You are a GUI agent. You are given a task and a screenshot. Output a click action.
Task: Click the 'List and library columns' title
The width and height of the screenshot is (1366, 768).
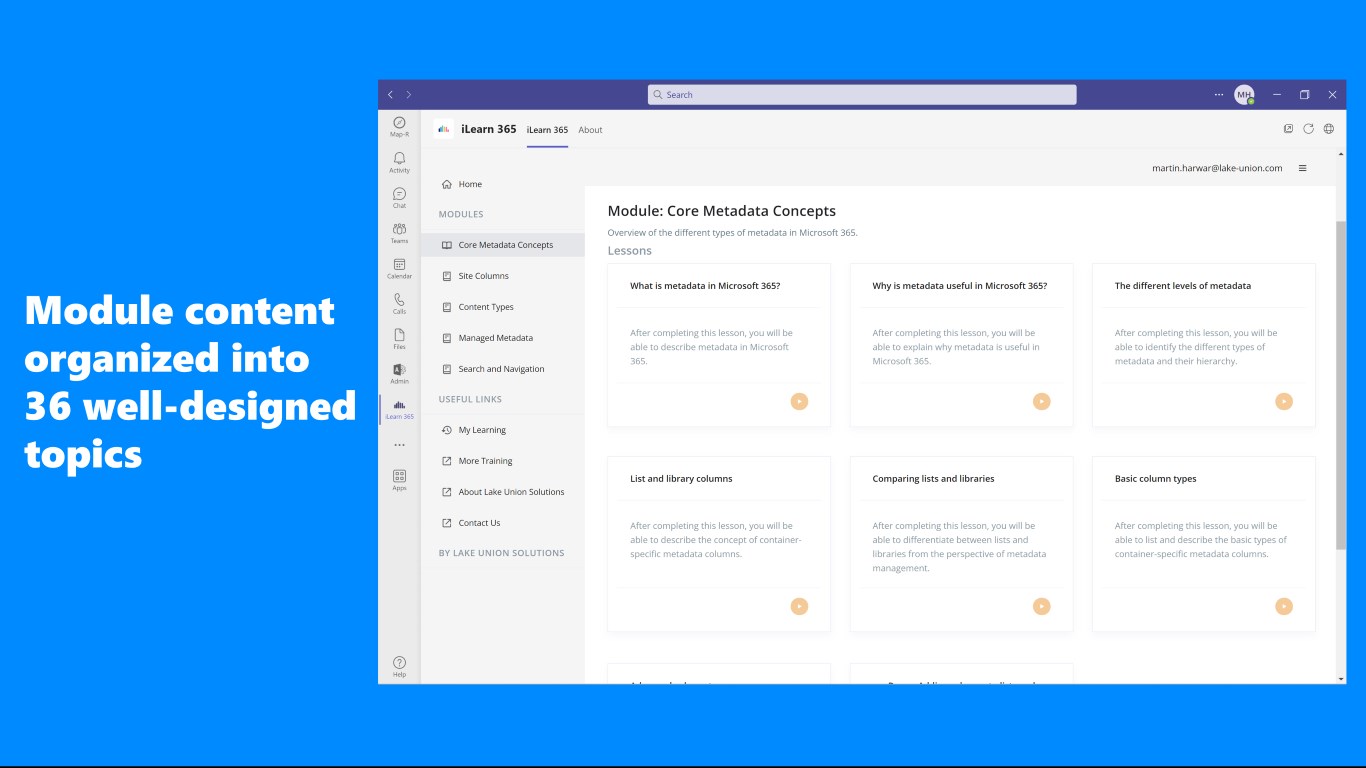click(681, 479)
